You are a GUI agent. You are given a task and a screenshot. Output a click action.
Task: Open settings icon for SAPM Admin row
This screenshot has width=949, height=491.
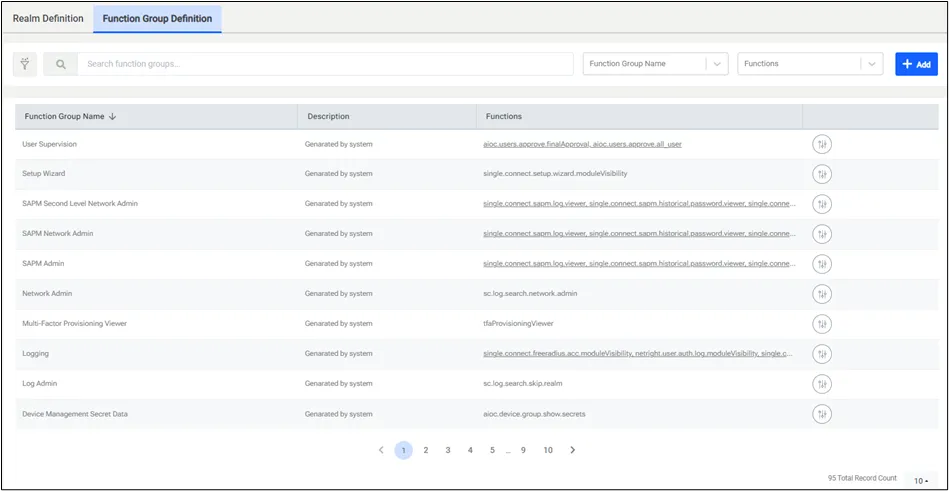click(x=821, y=264)
